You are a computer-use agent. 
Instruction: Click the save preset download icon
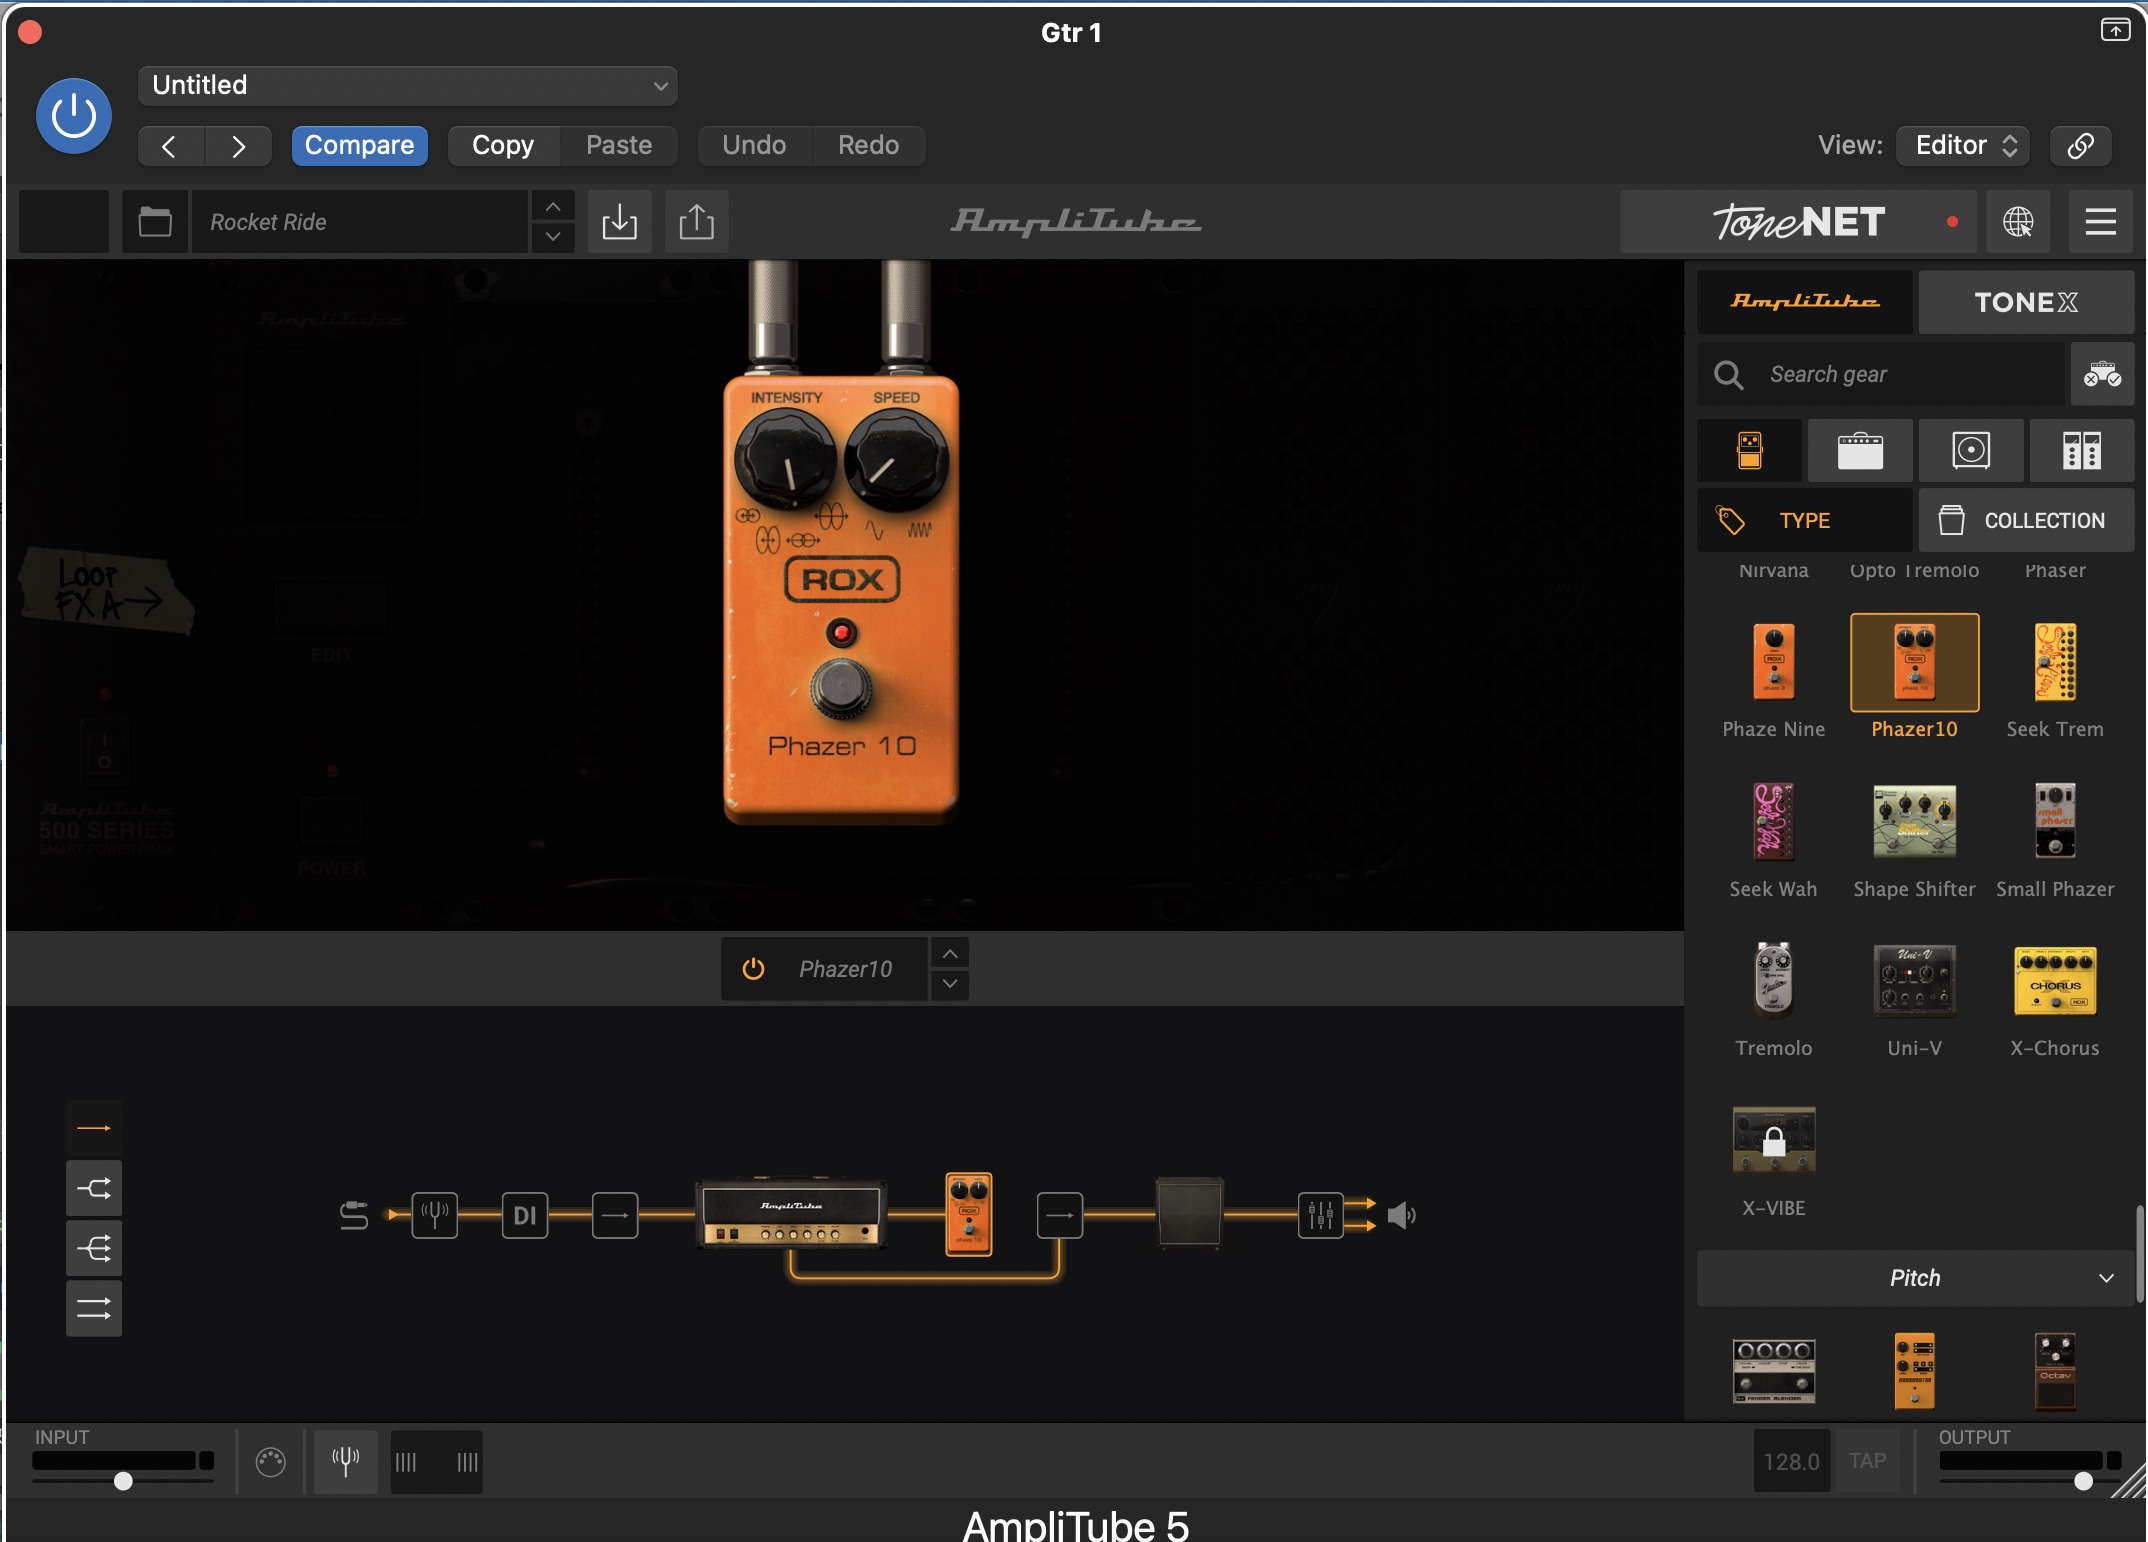click(x=619, y=221)
